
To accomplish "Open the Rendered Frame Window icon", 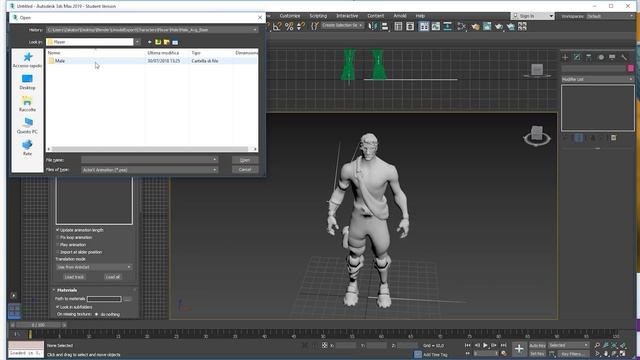I will pyautogui.click(x=487, y=27).
